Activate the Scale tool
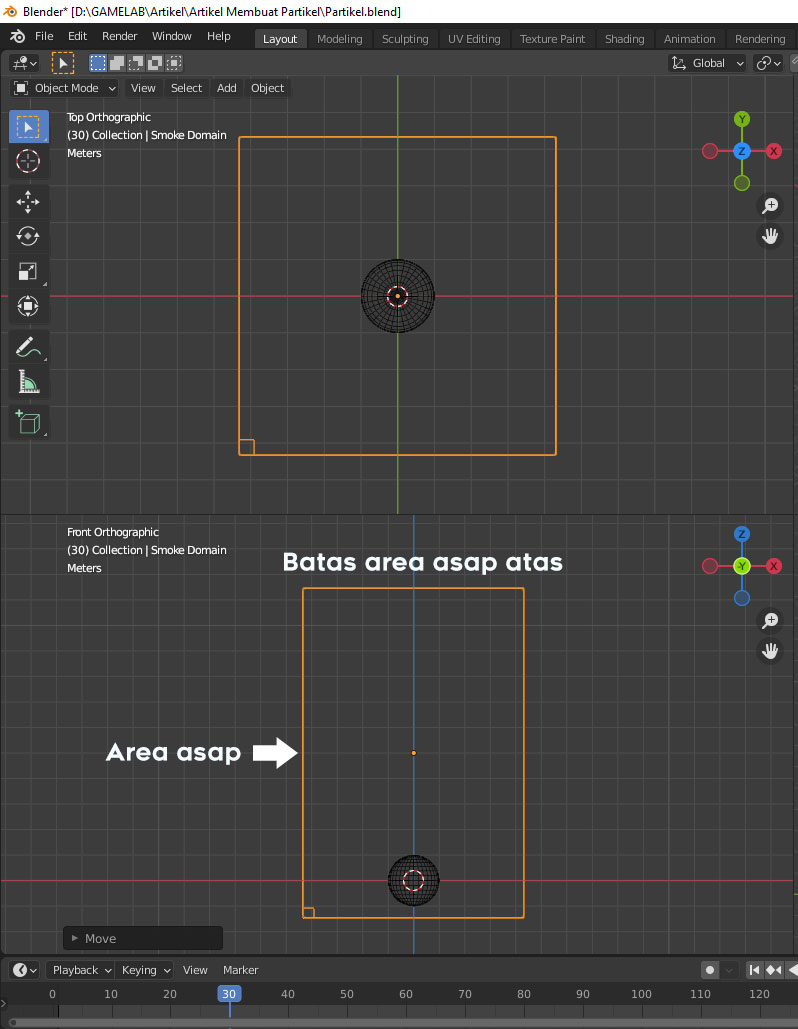Screen dimensions: 798x1029 coord(28,271)
